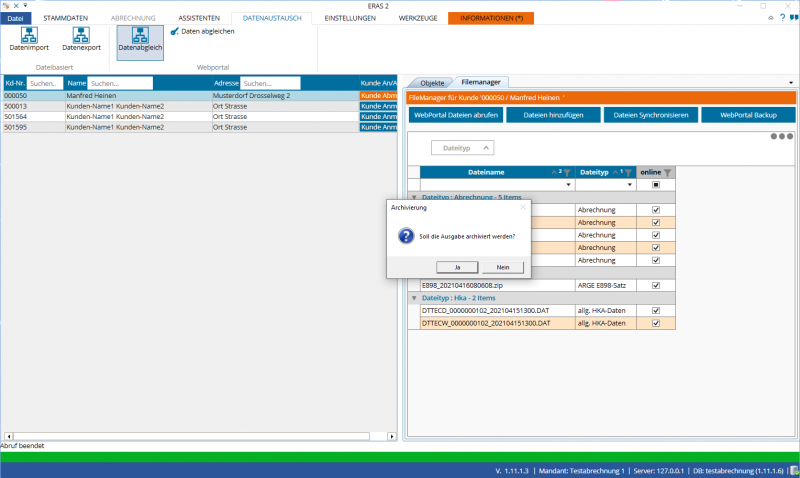Screen dimensions: 800x478
Task: Select customer row 501564
Action: coord(200,116)
